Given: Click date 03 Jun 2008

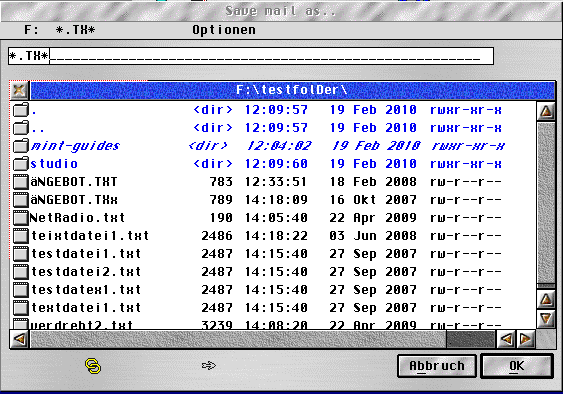Looking at the screenshot, I should tap(373, 236).
